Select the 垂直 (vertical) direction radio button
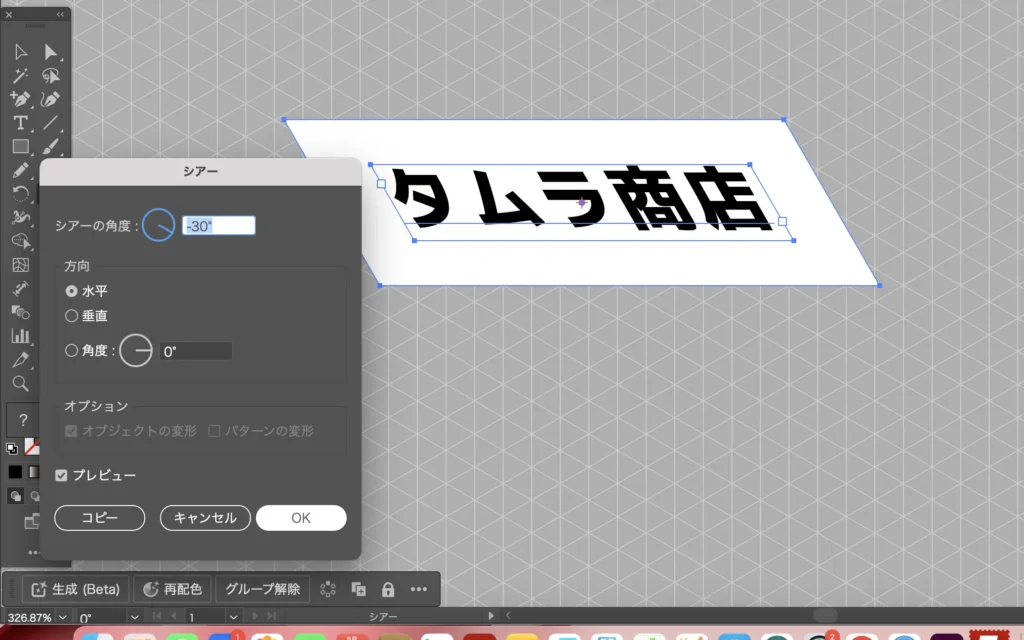This screenshot has width=1024, height=640. (71, 316)
